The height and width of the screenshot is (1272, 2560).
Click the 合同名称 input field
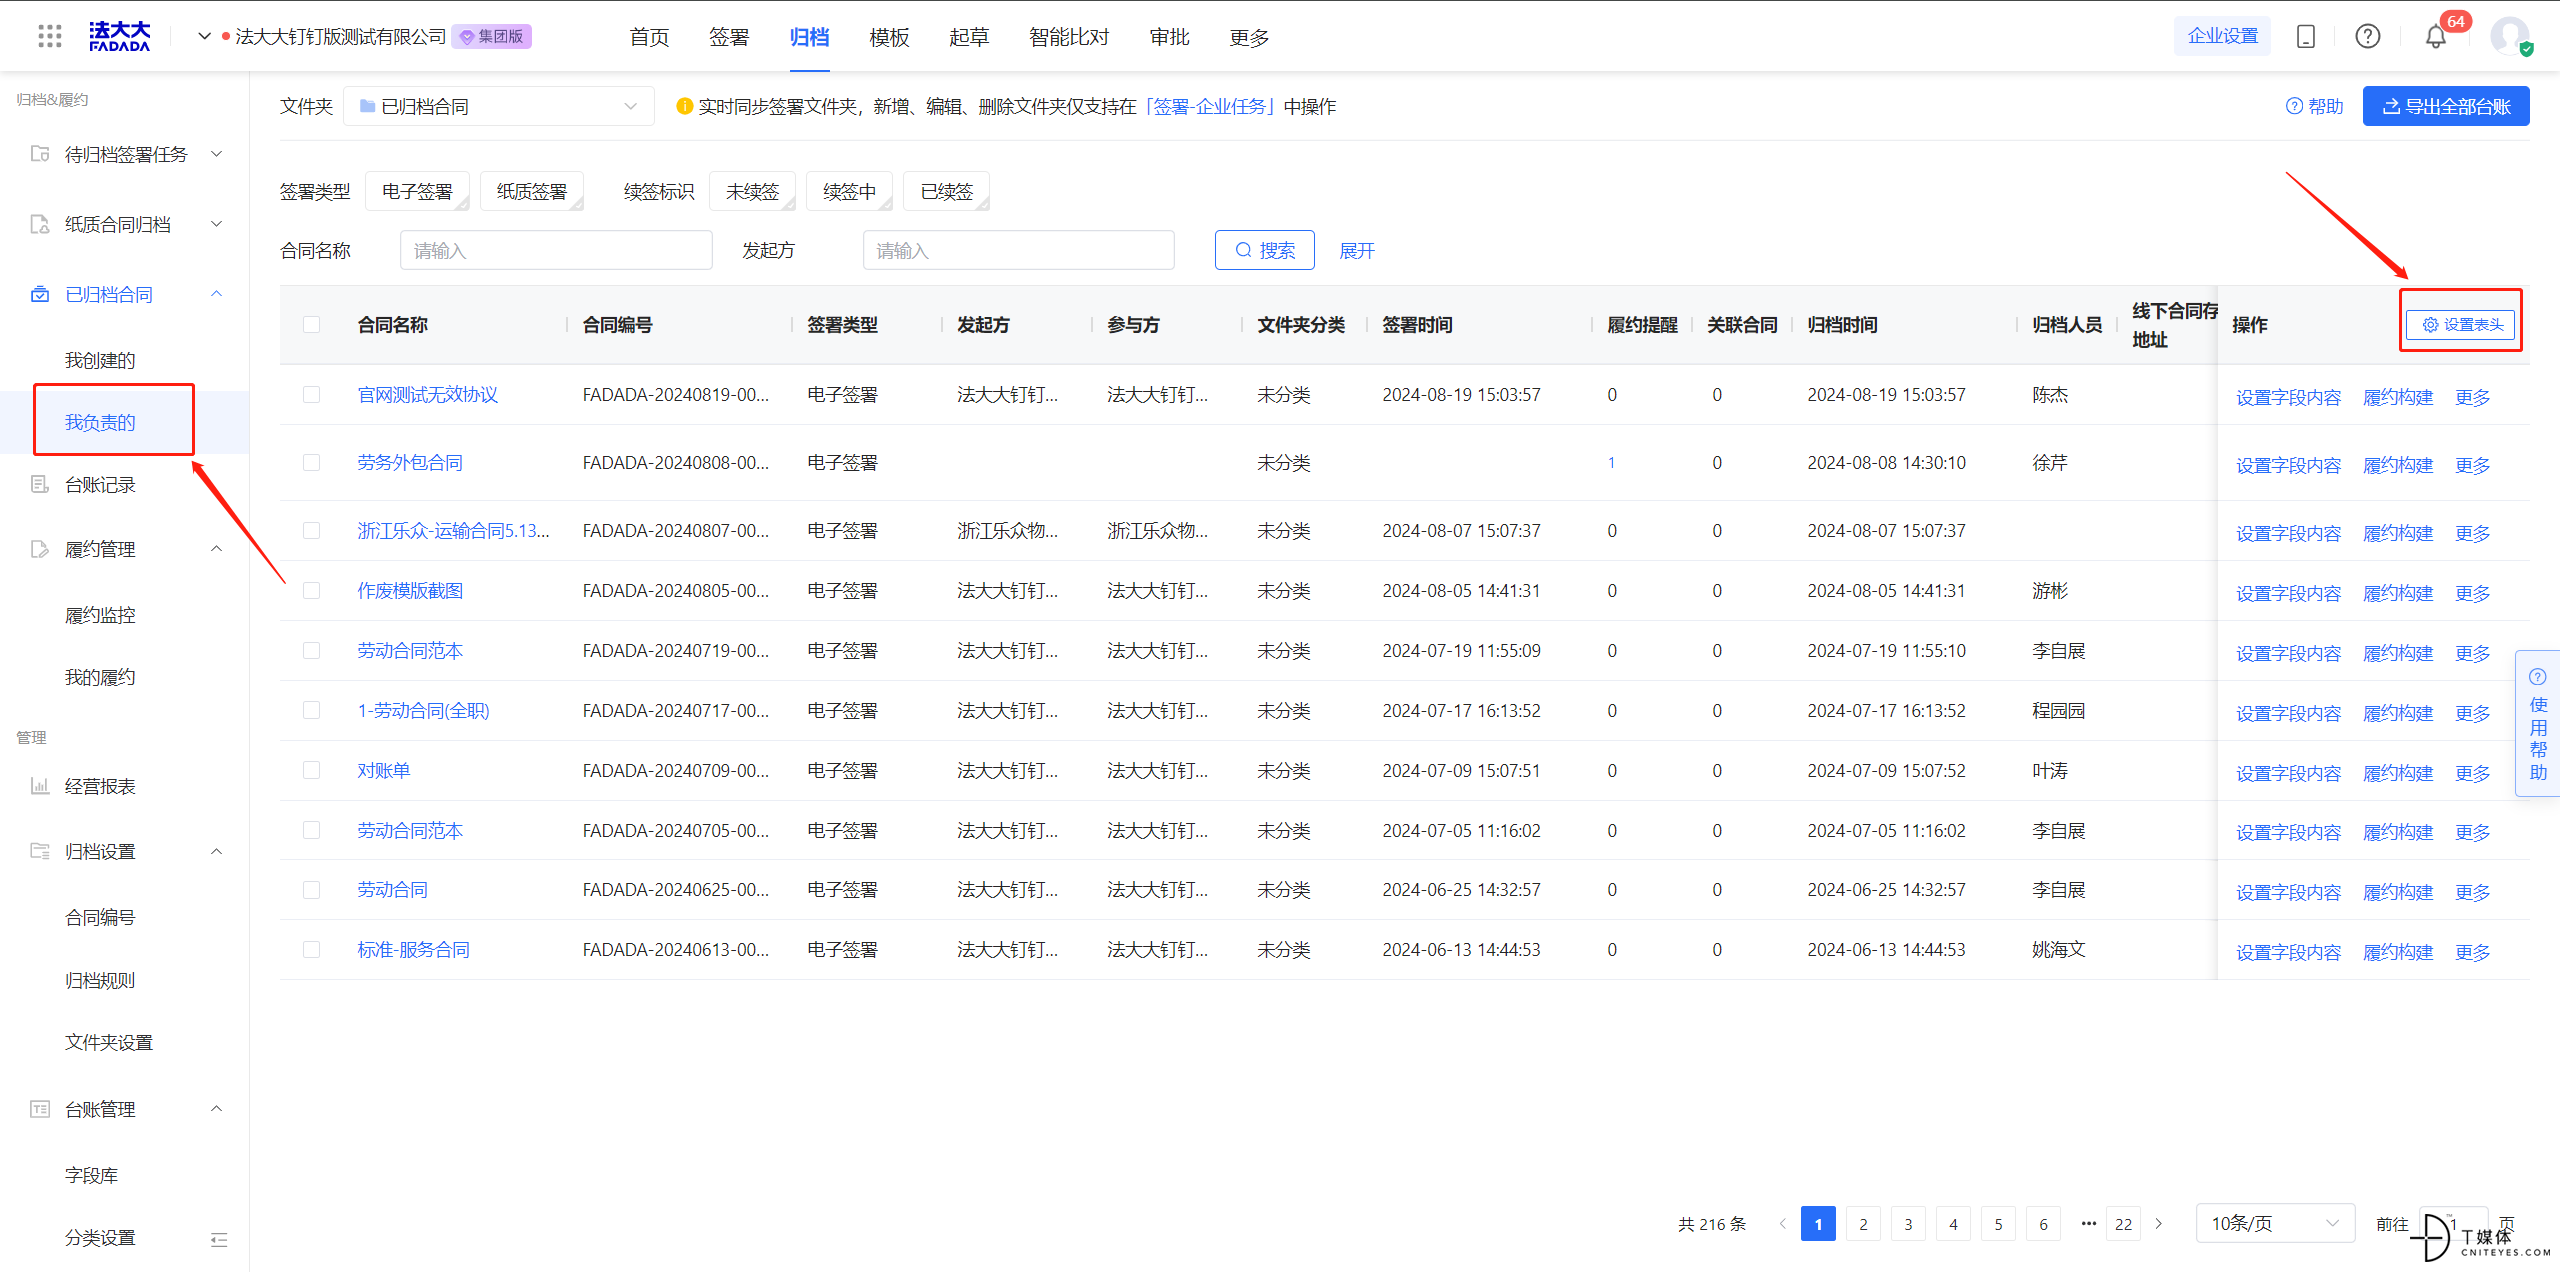click(556, 250)
